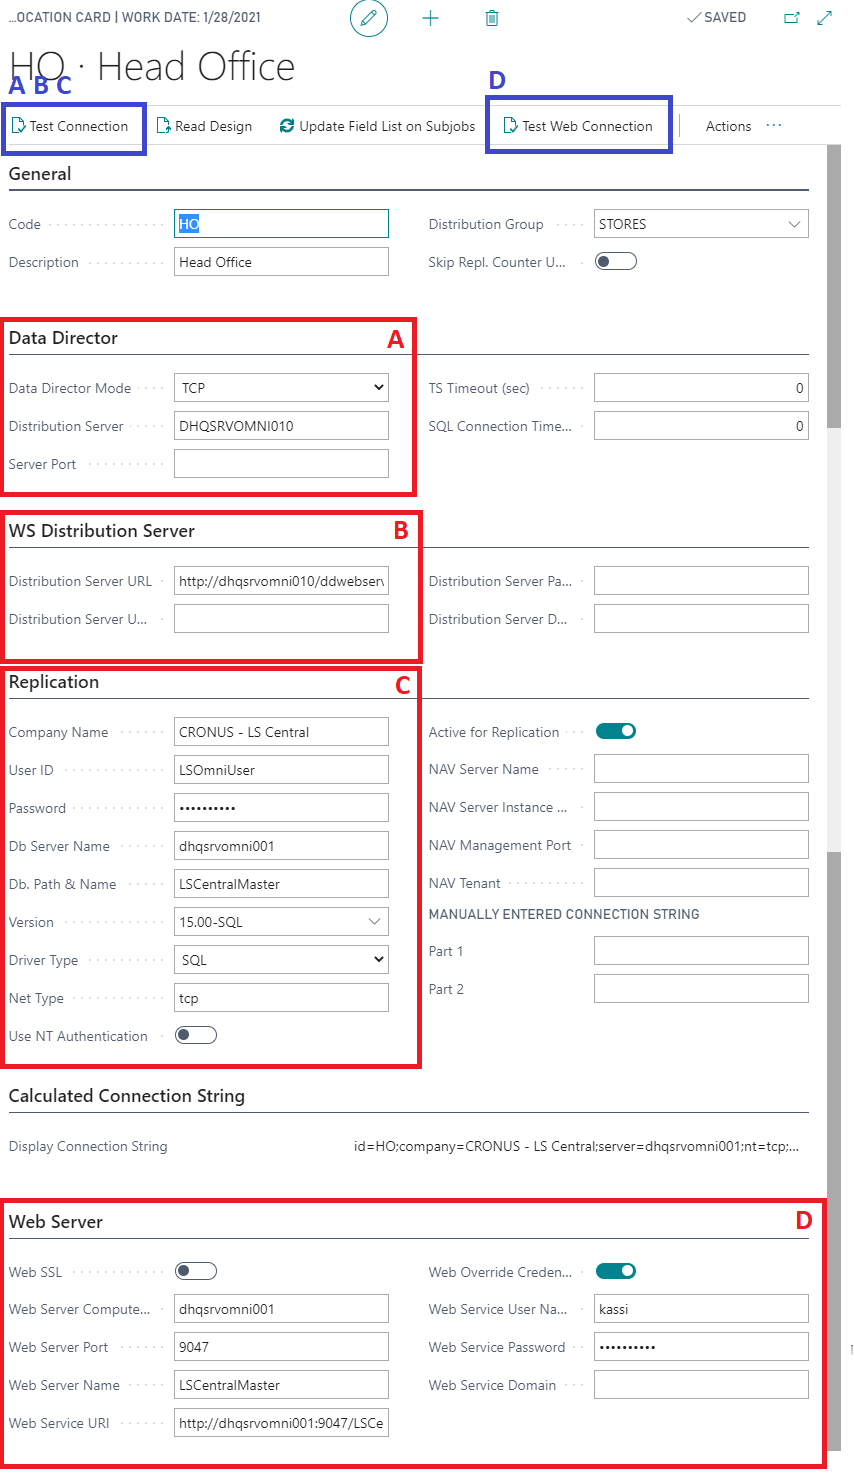Click the plus new record icon

[x=430, y=18]
